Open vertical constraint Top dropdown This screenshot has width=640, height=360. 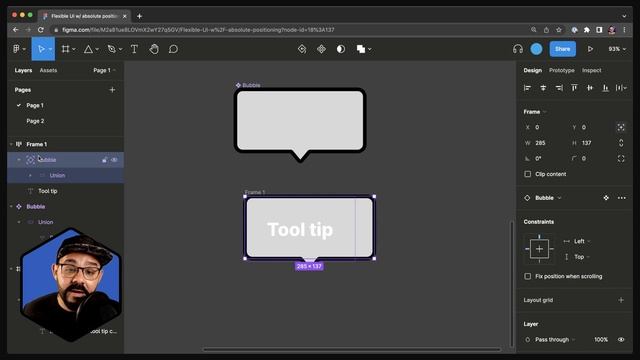click(x=582, y=257)
